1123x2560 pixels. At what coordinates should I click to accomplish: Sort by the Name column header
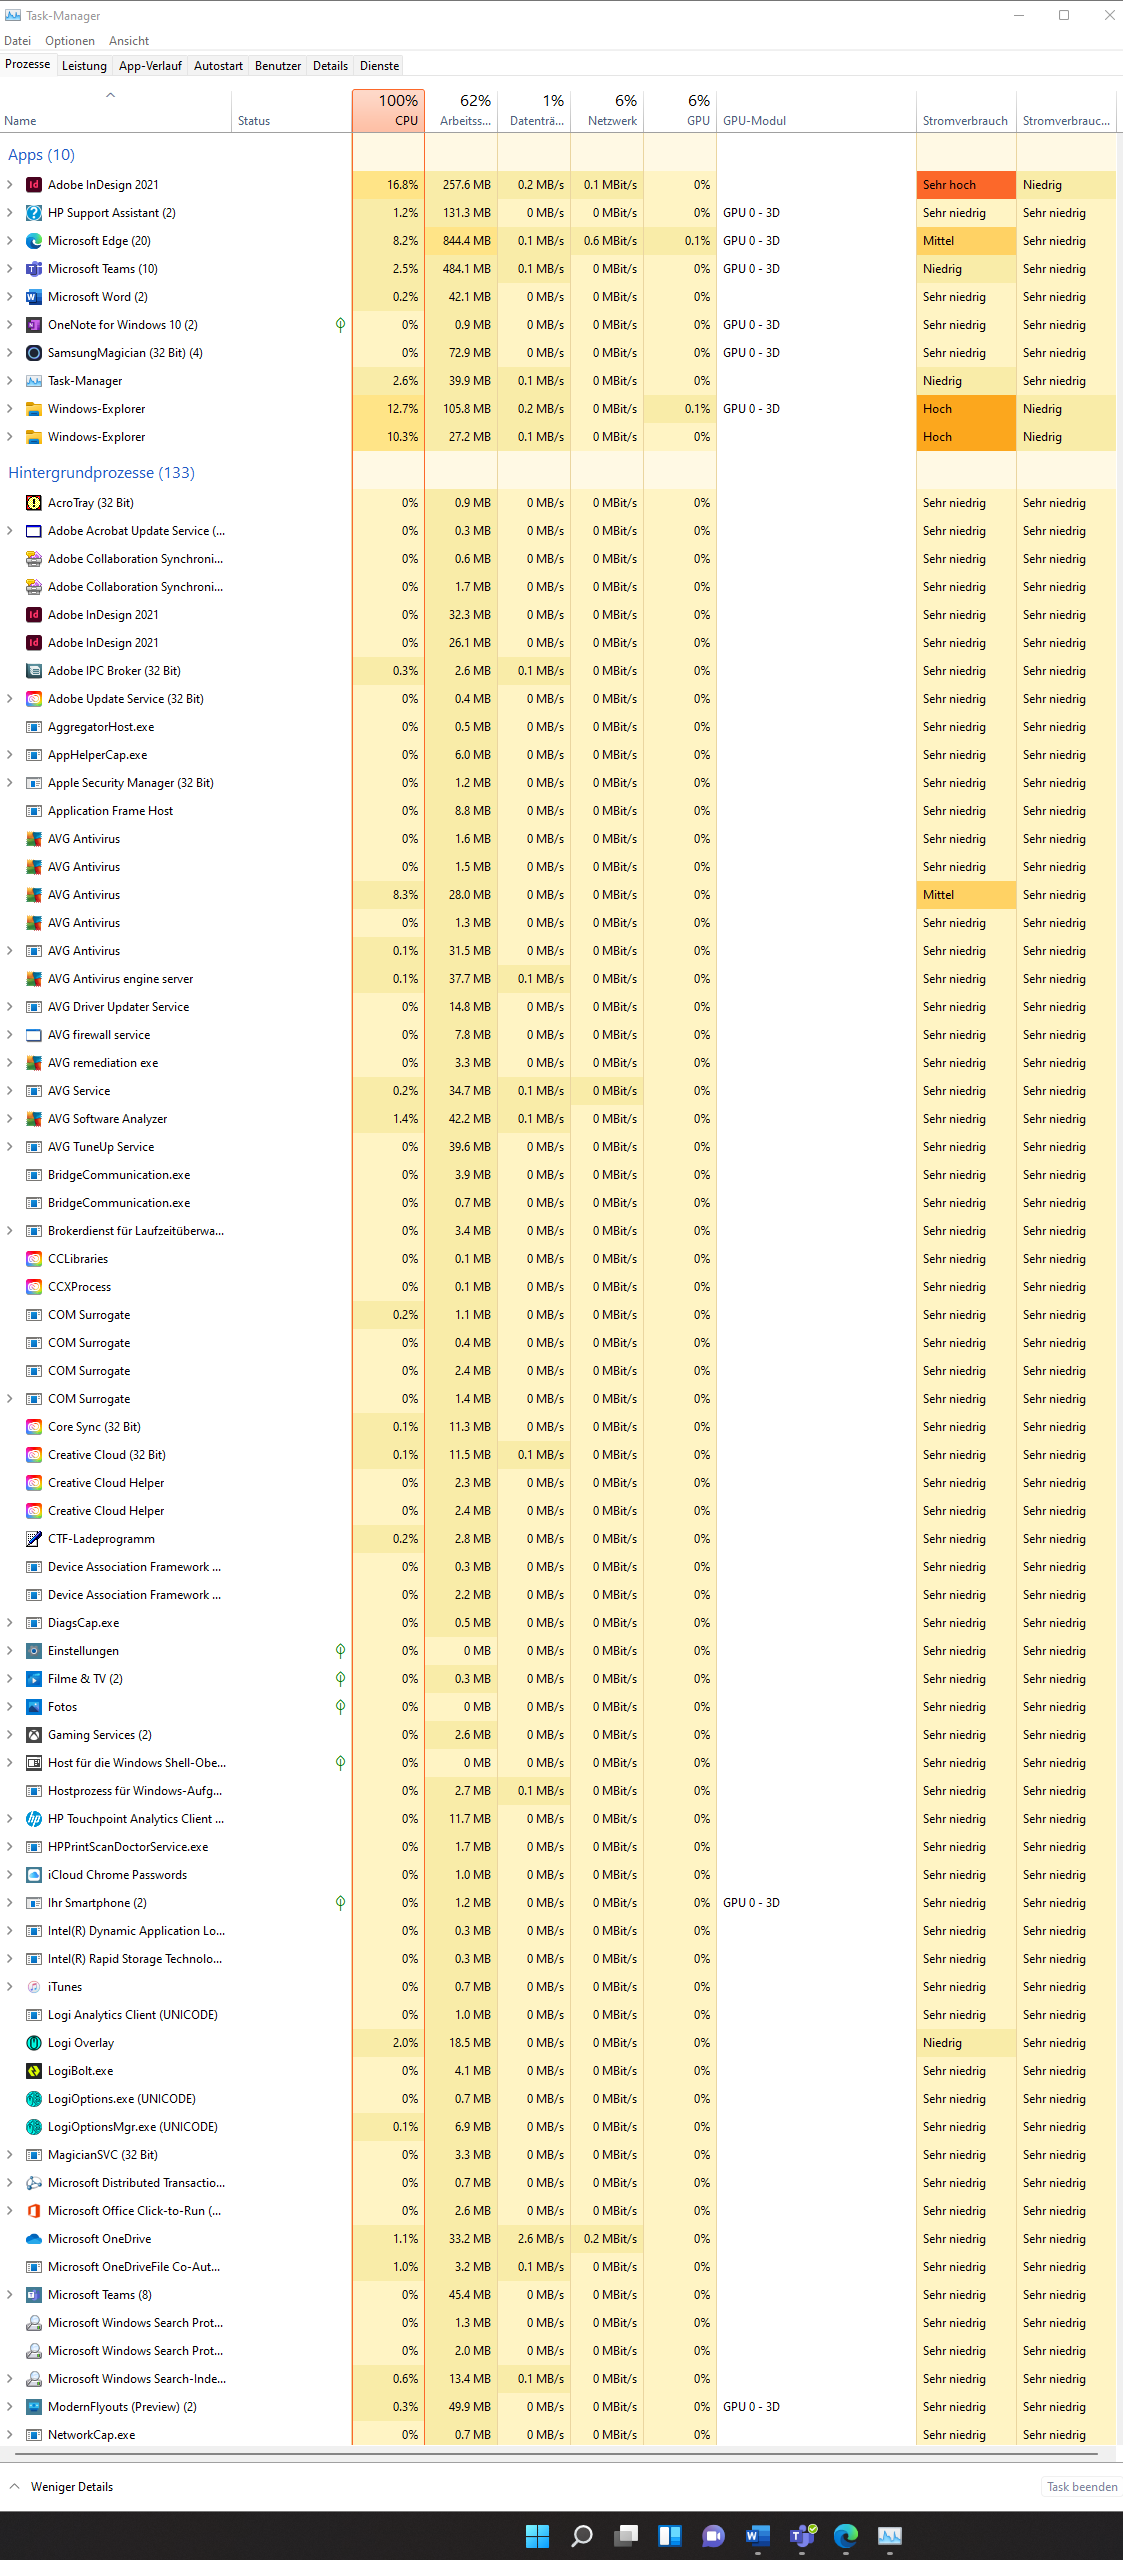coord(116,111)
